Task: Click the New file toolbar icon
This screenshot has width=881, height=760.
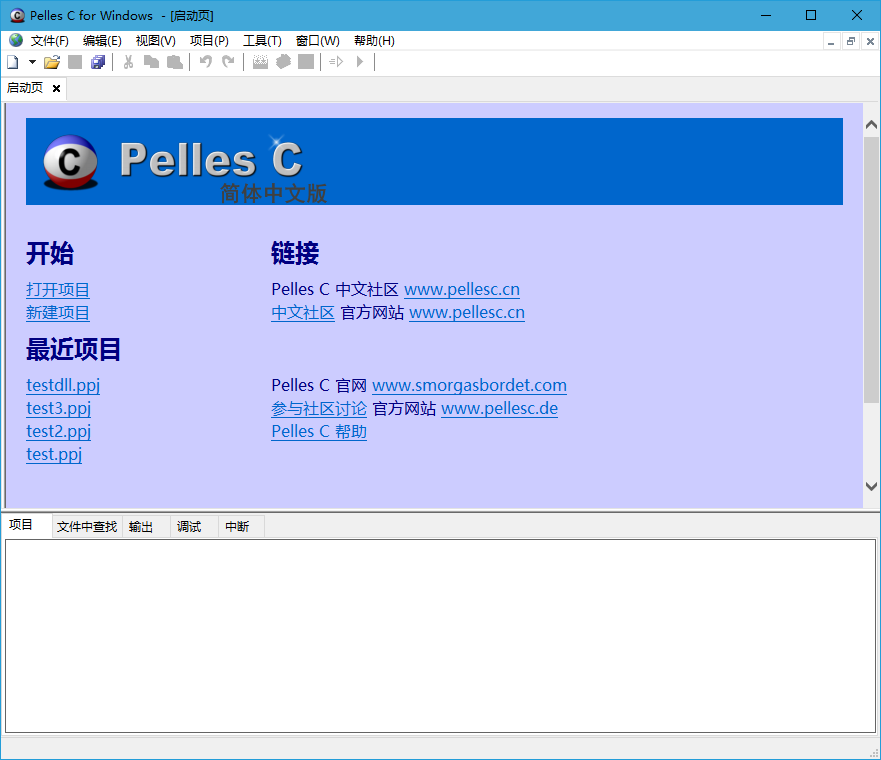Action: click(x=13, y=62)
